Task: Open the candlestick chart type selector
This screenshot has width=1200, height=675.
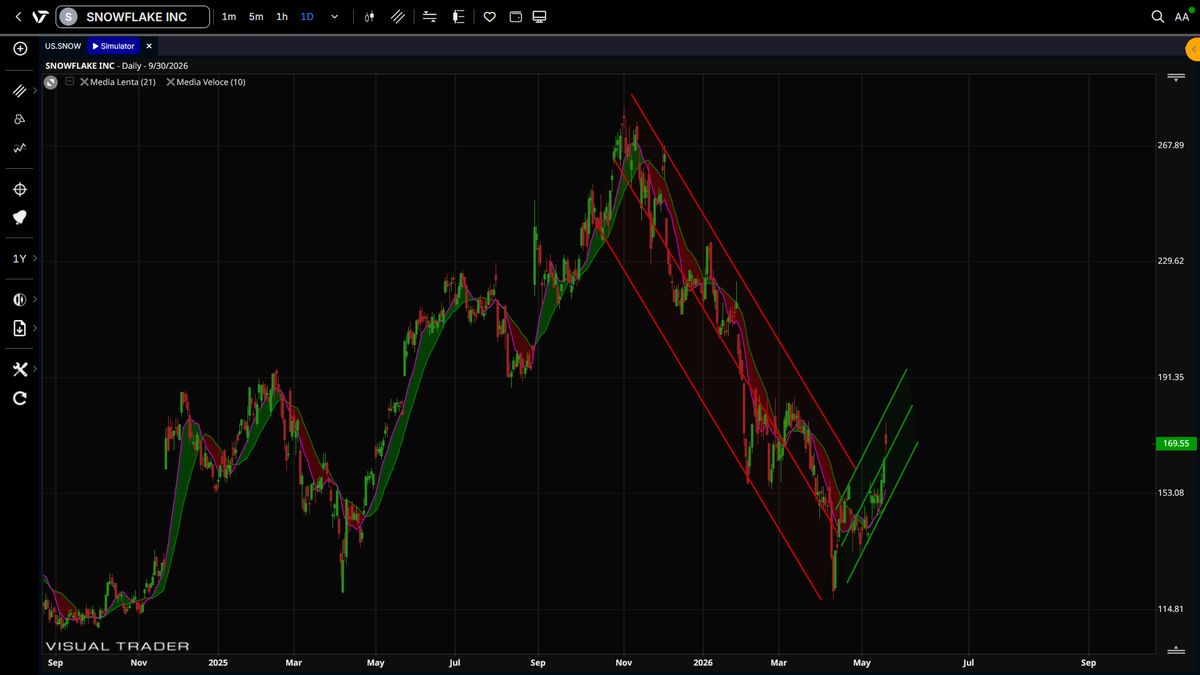Action: pos(369,17)
